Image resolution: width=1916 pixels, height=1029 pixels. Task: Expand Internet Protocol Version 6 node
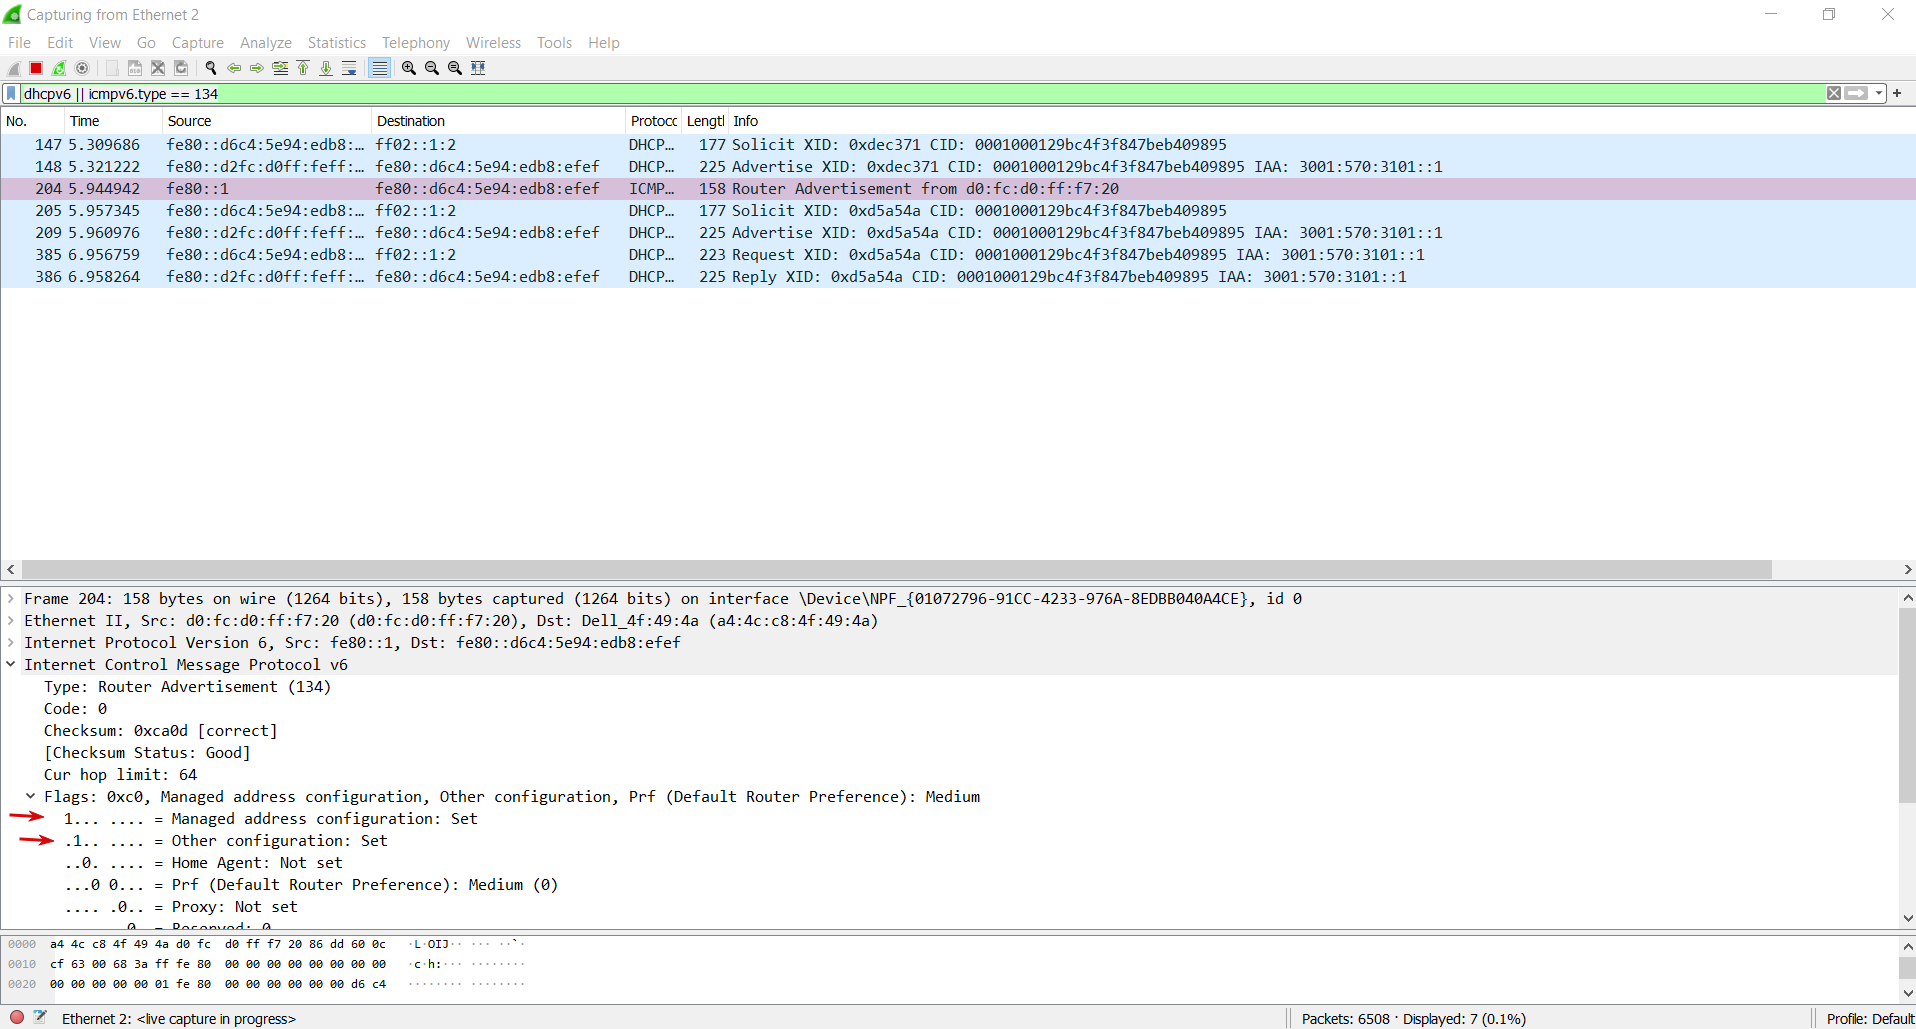tap(11, 643)
